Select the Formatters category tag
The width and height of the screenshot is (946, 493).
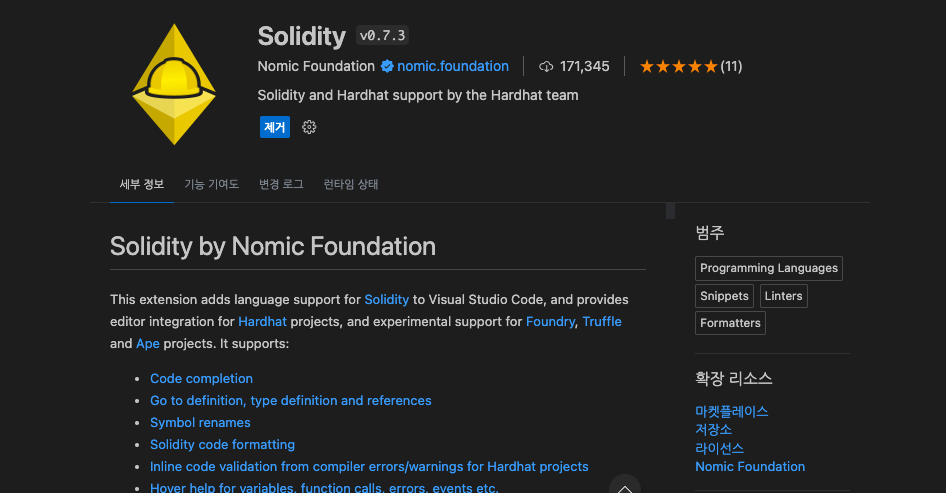(730, 323)
